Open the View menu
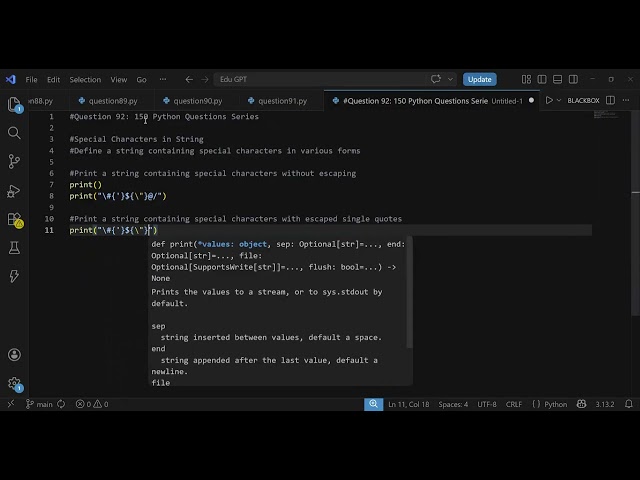Image resolution: width=640 pixels, height=480 pixels. pyautogui.click(x=119, y=80)
